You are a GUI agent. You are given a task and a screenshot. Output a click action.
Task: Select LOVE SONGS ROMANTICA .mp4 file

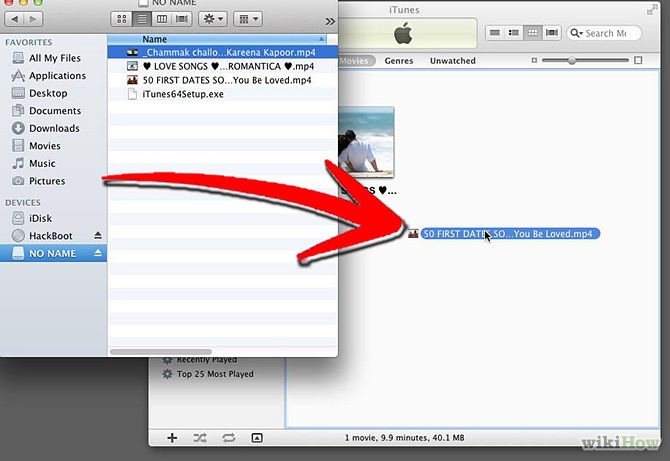(223, 66)
